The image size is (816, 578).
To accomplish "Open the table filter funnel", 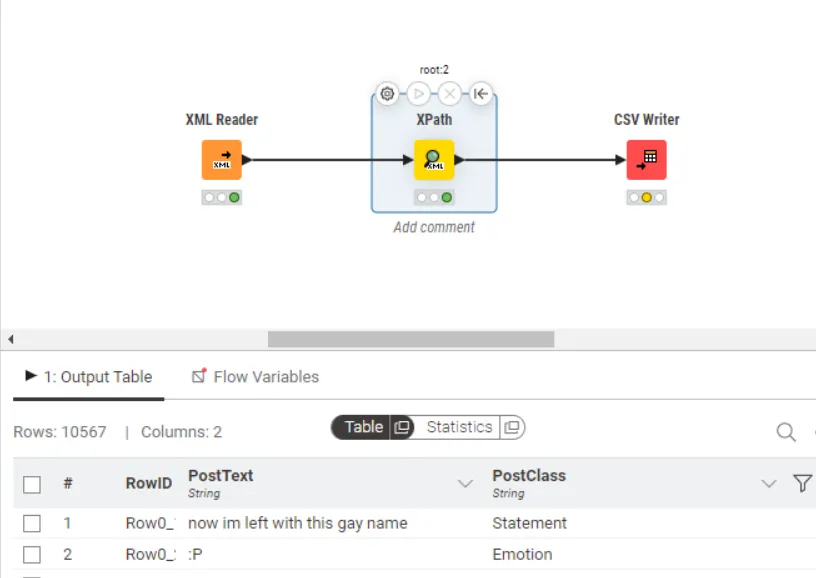I will coord(802,483).
